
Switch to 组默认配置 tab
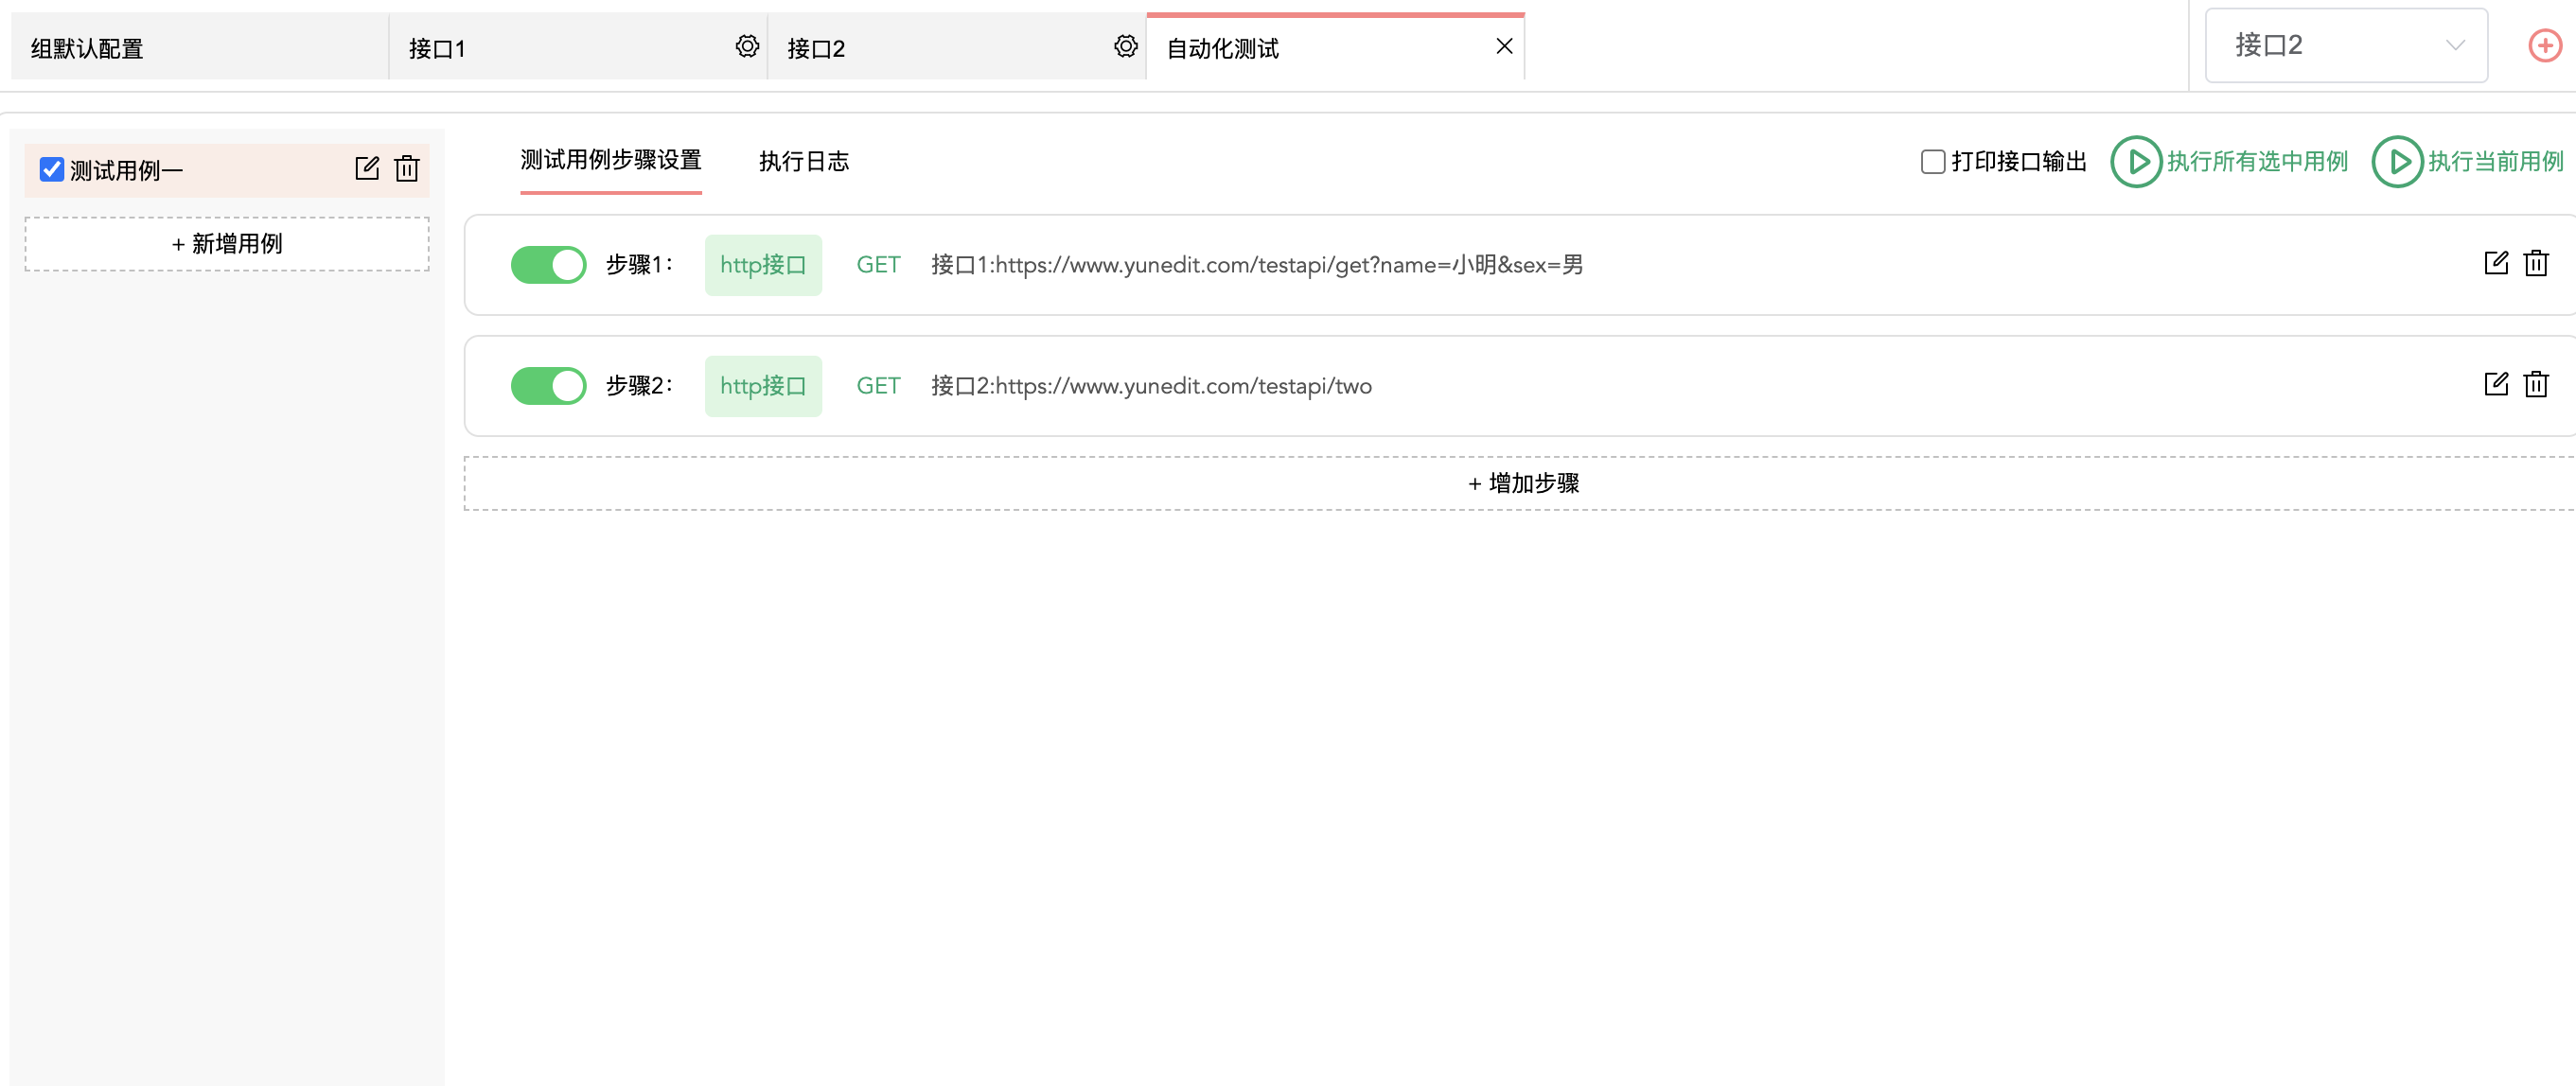click(199, 47)
